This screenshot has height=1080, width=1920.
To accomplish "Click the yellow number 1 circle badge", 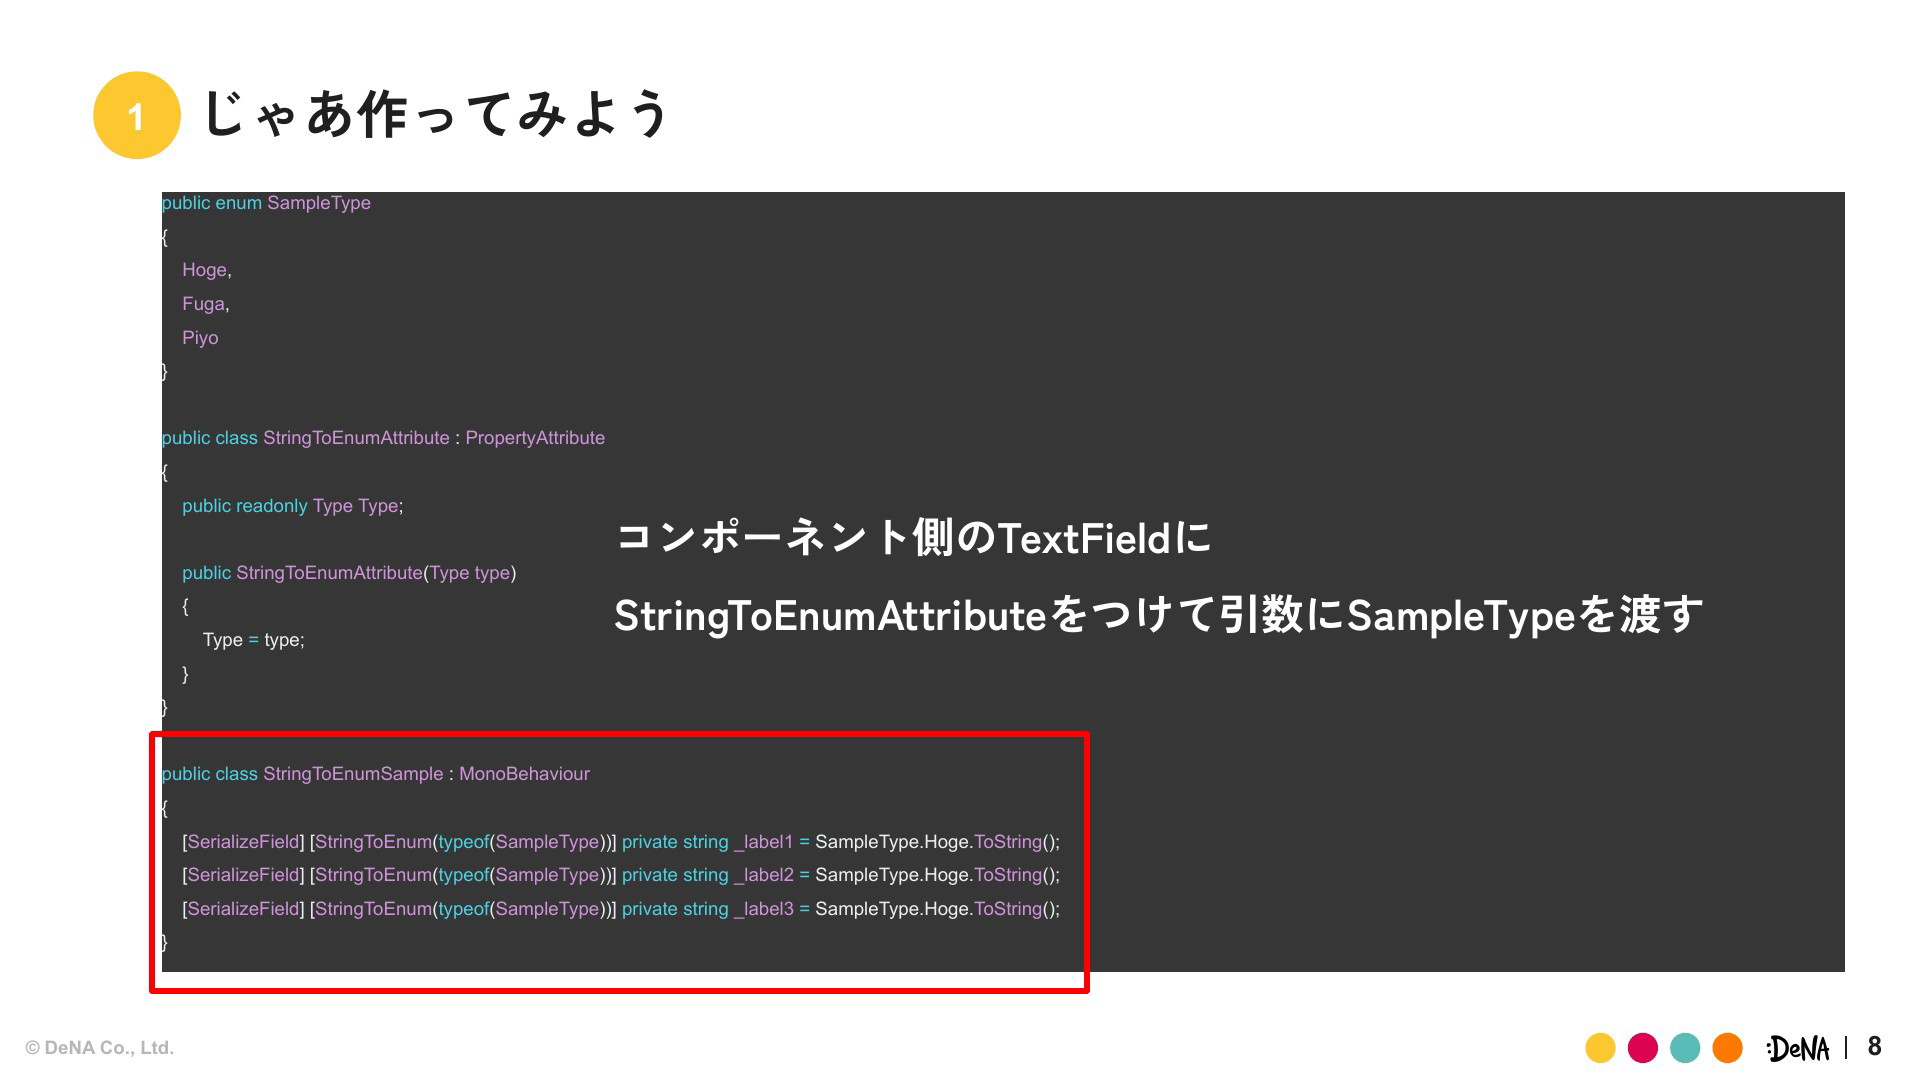I will coord(136,115).
